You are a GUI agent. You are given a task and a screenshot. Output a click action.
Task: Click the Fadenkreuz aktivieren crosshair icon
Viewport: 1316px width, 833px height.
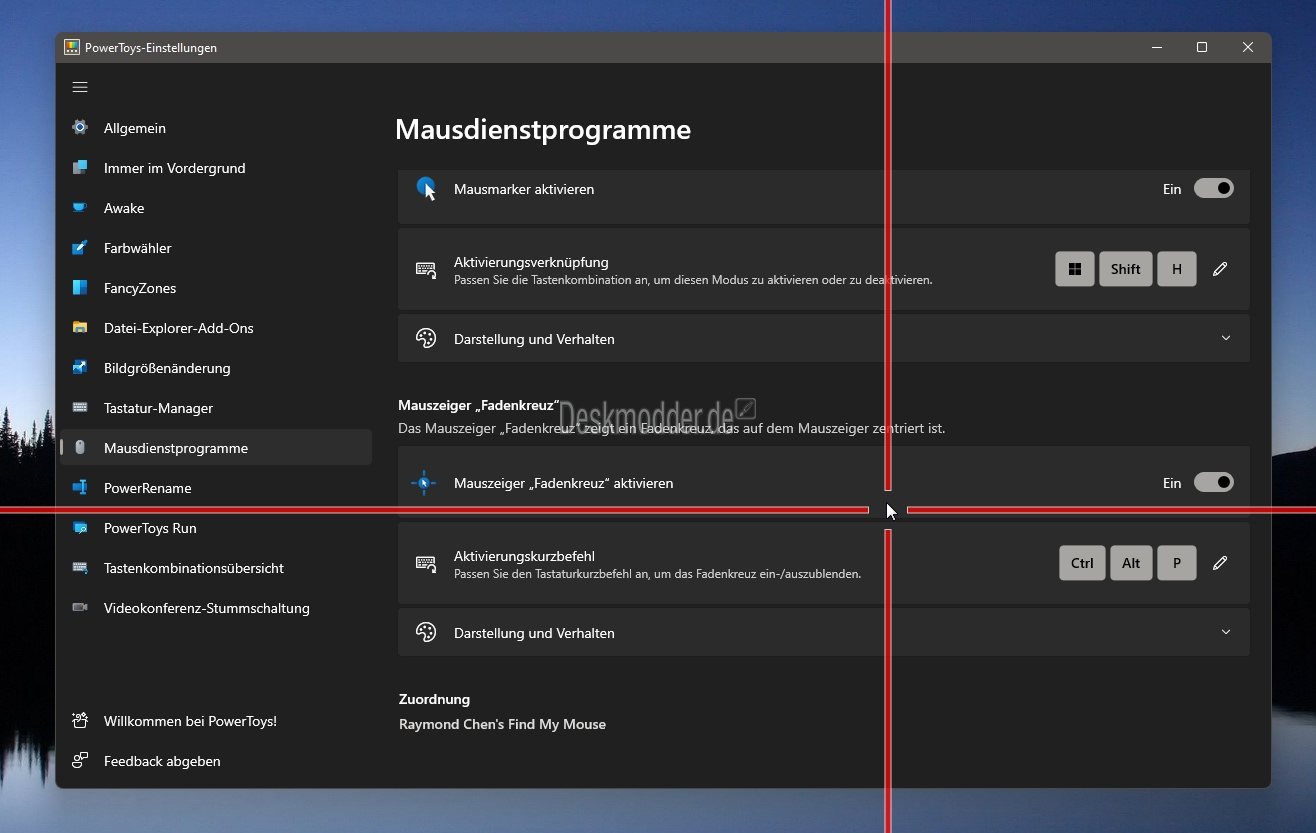click(x=424, y=483)
